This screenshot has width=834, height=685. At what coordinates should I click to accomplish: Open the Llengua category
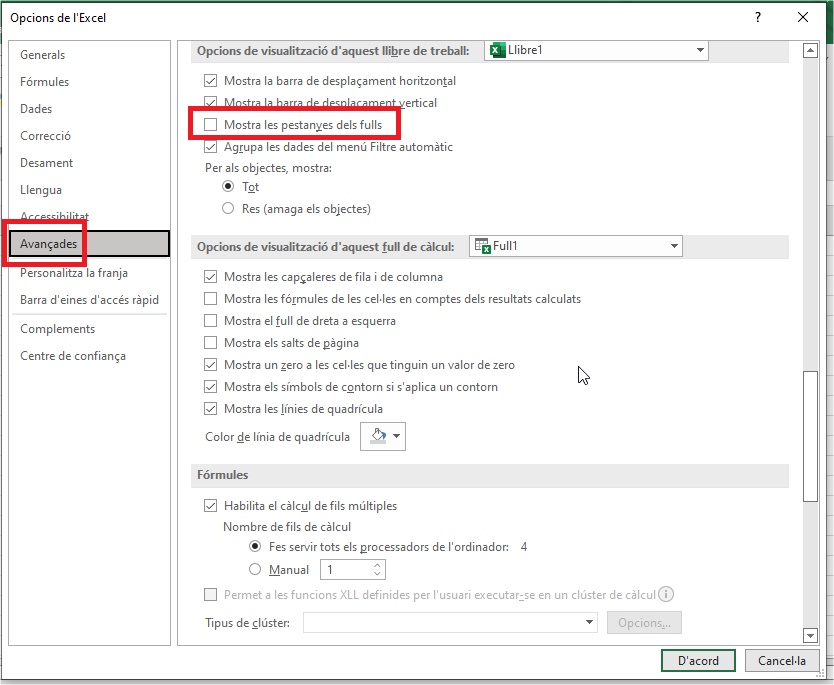tap(41, 190)
